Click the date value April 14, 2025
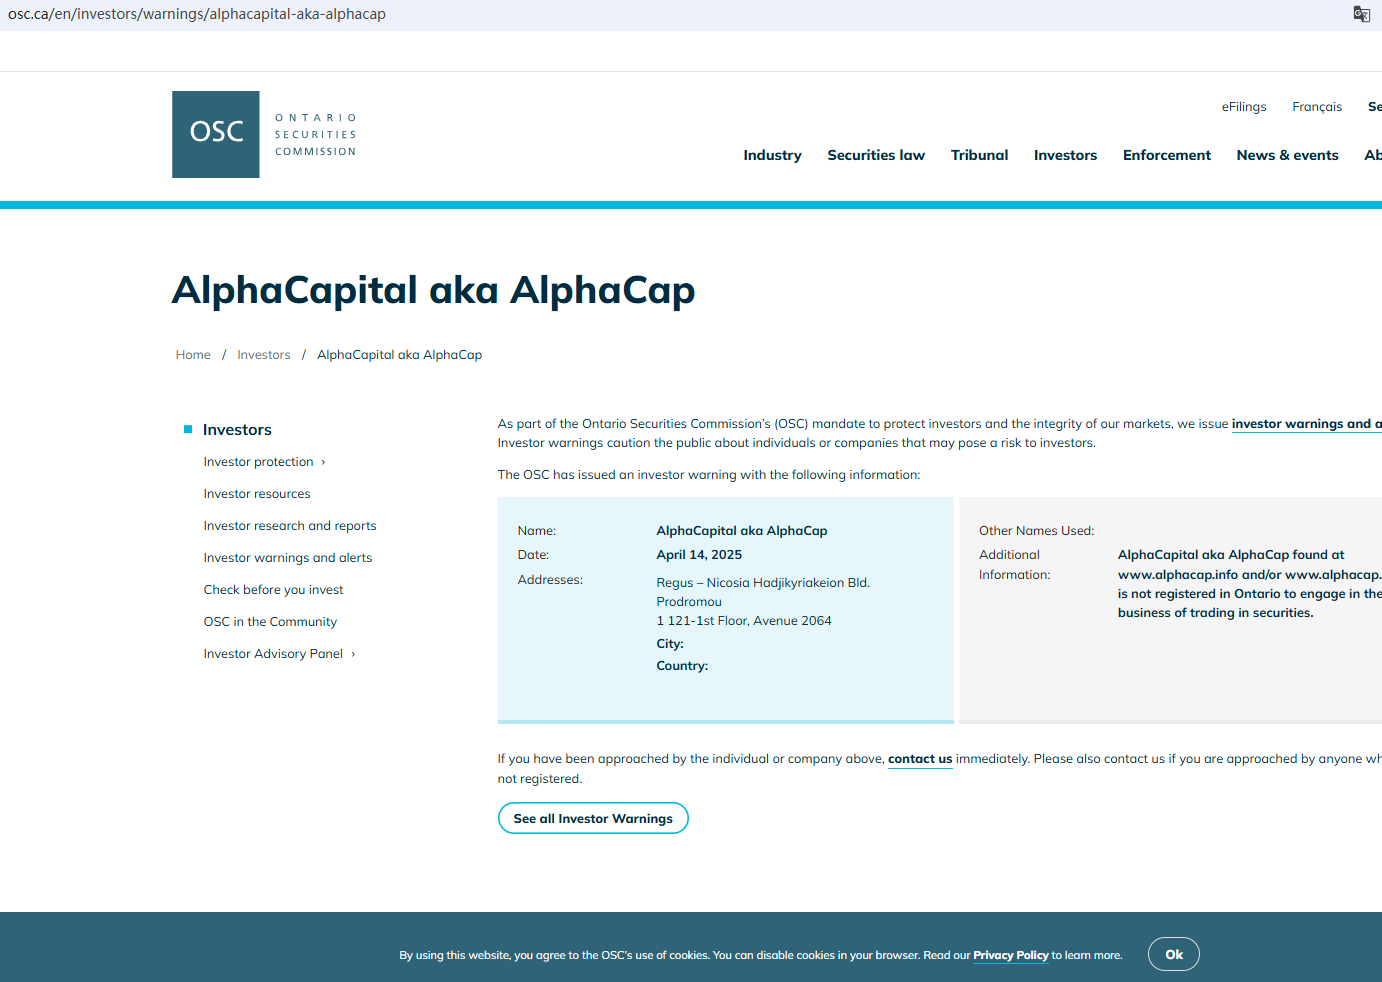 click(699, 555)
